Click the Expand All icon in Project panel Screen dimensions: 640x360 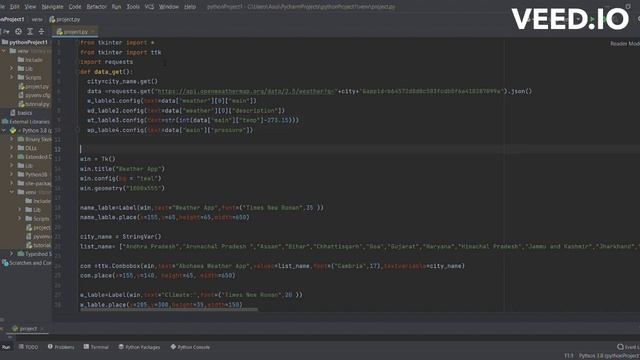30,31
